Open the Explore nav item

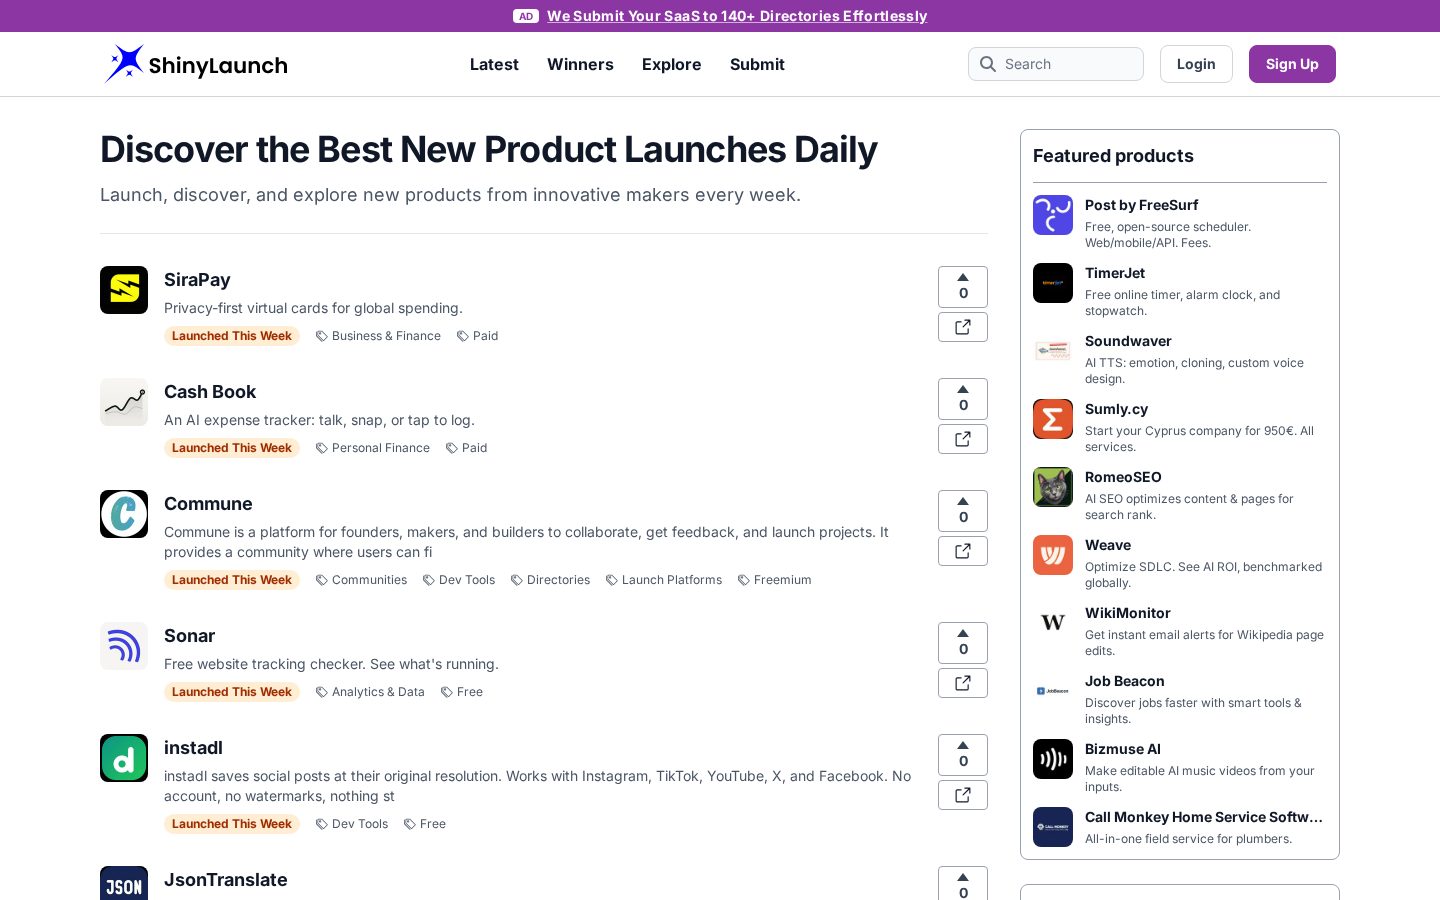pyautogui.click(x=672, y=64)
